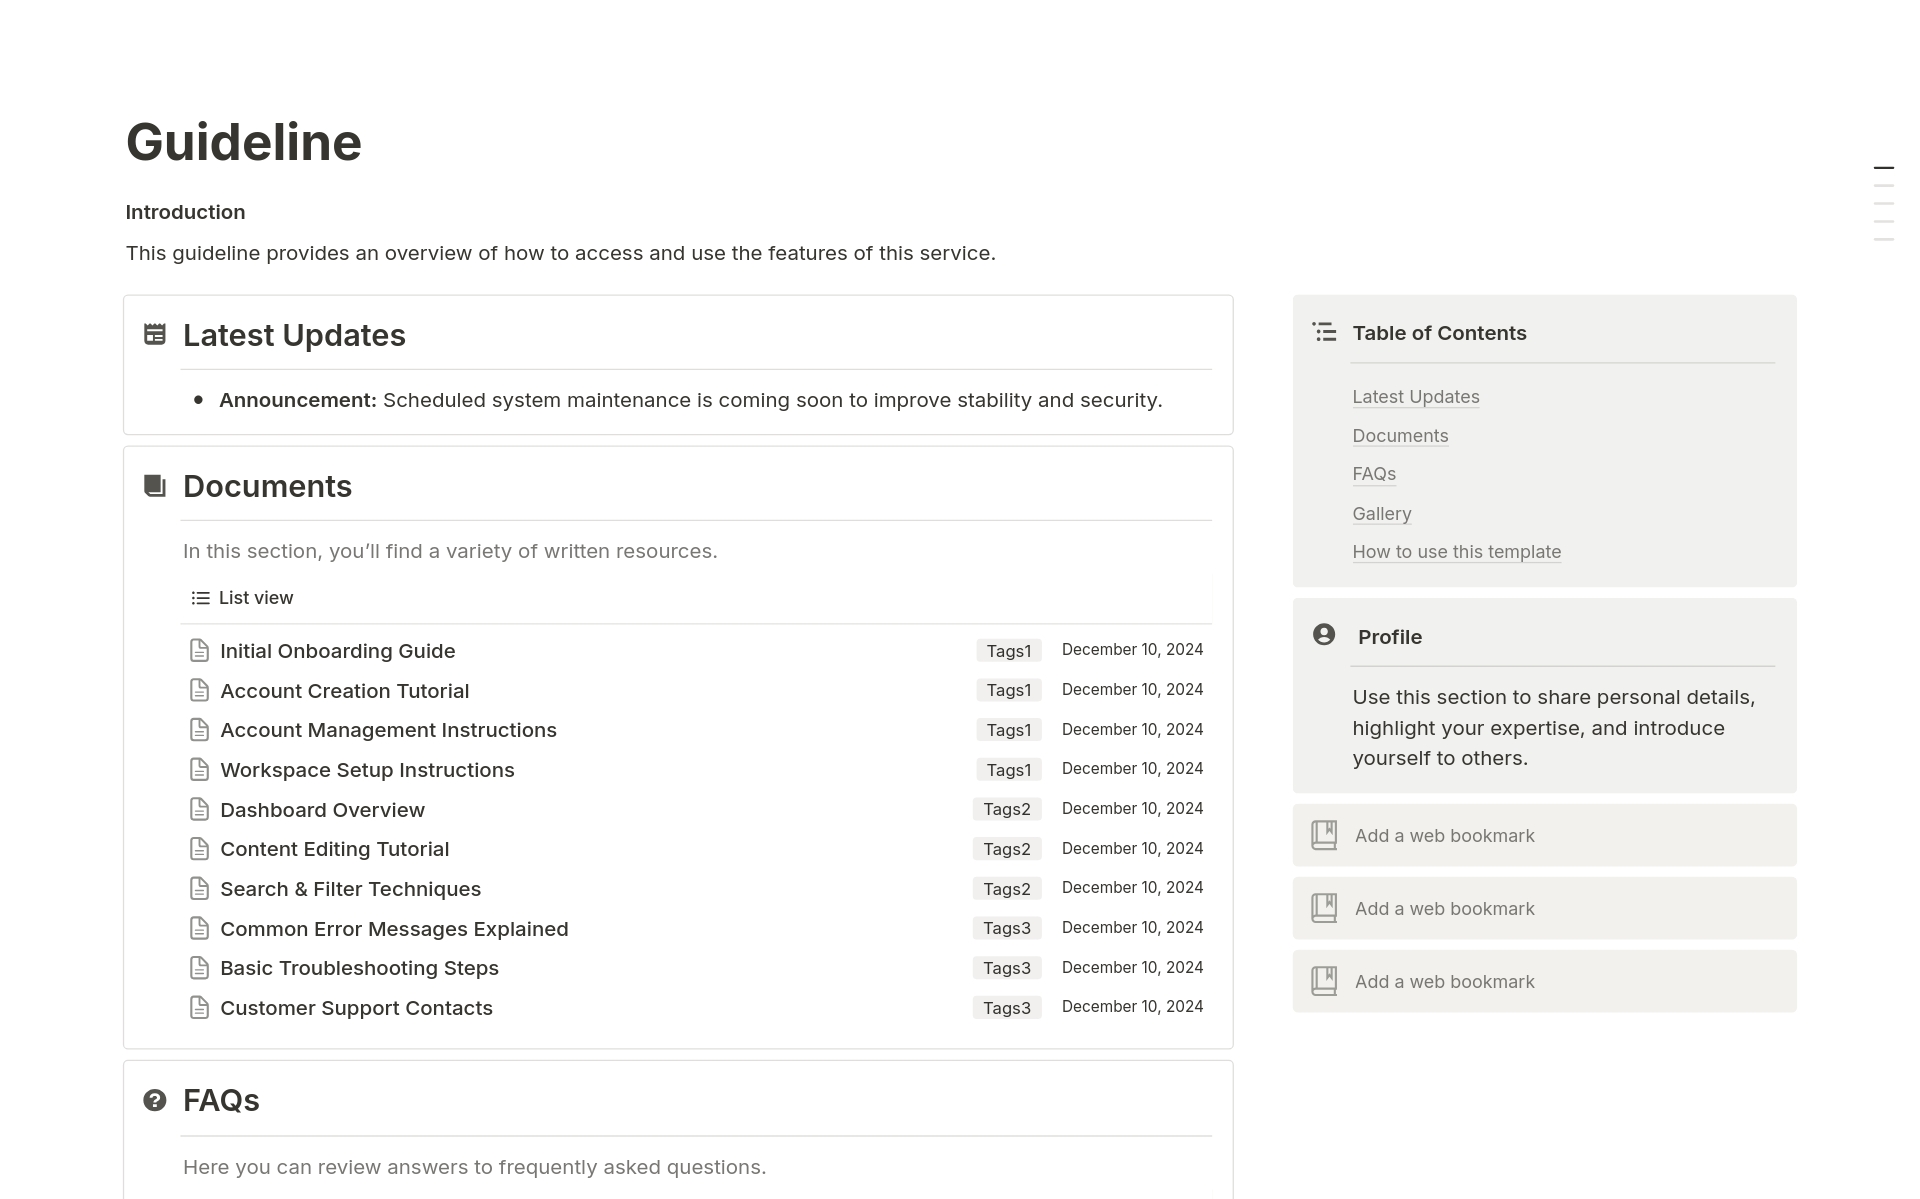1920x1199 pixels.
Task: Click the calendar icon beside Latest Updates
Action: pyautogui.click(x=155, y=335)
